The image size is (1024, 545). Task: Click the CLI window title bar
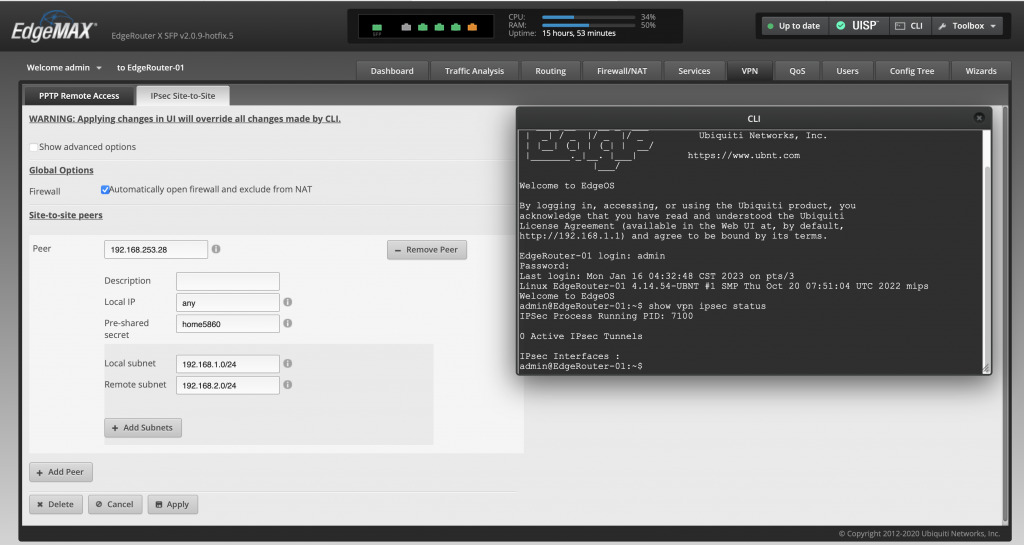(x=754, y=118)
